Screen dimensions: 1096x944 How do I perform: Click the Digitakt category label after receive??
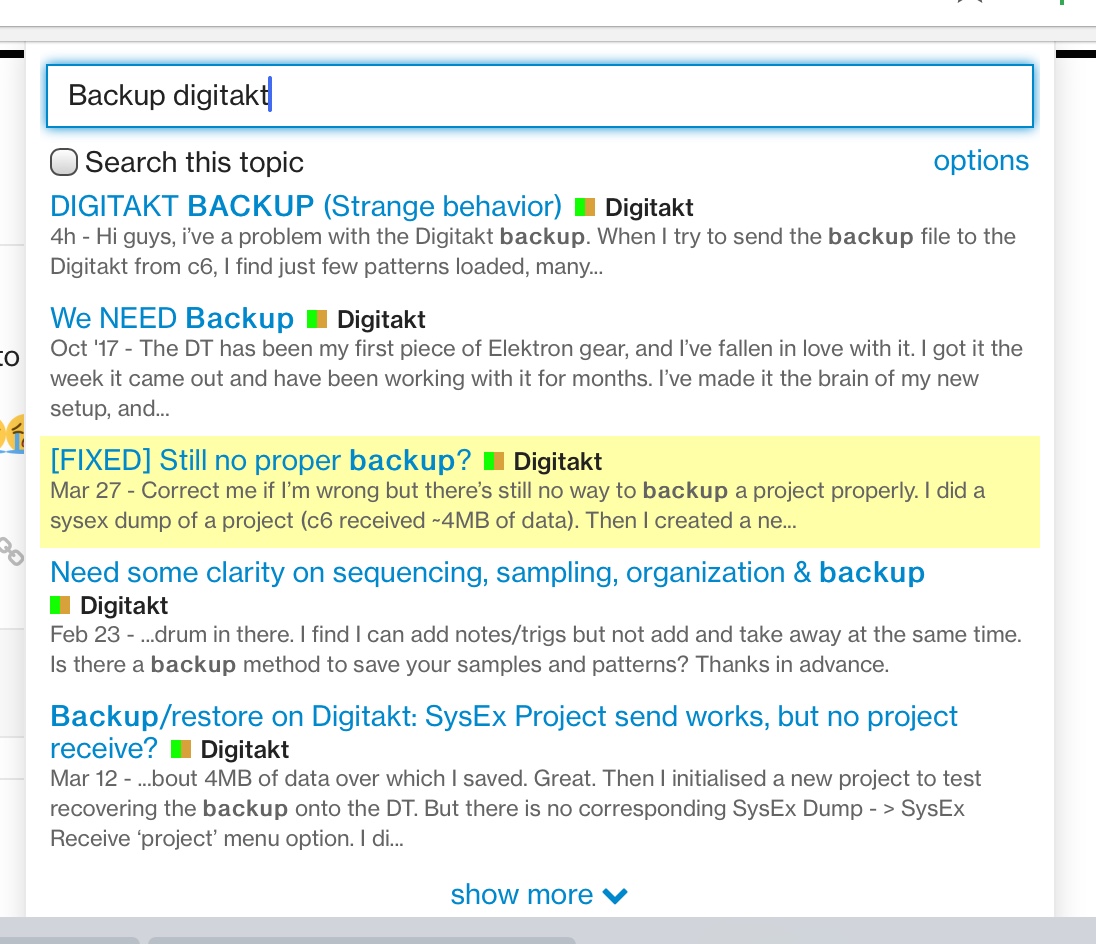(245, 749)
